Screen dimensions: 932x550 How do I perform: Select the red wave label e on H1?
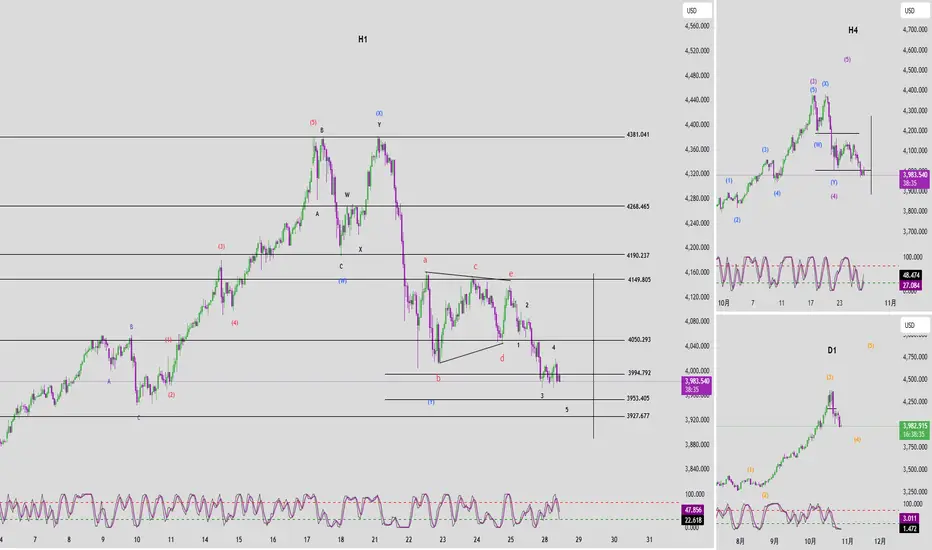511,274
